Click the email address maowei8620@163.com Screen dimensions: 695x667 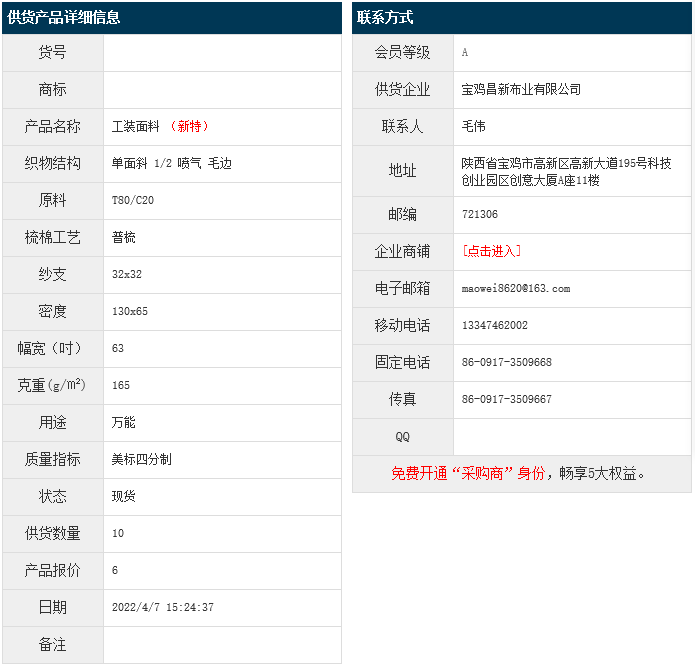tap(515, 288)
